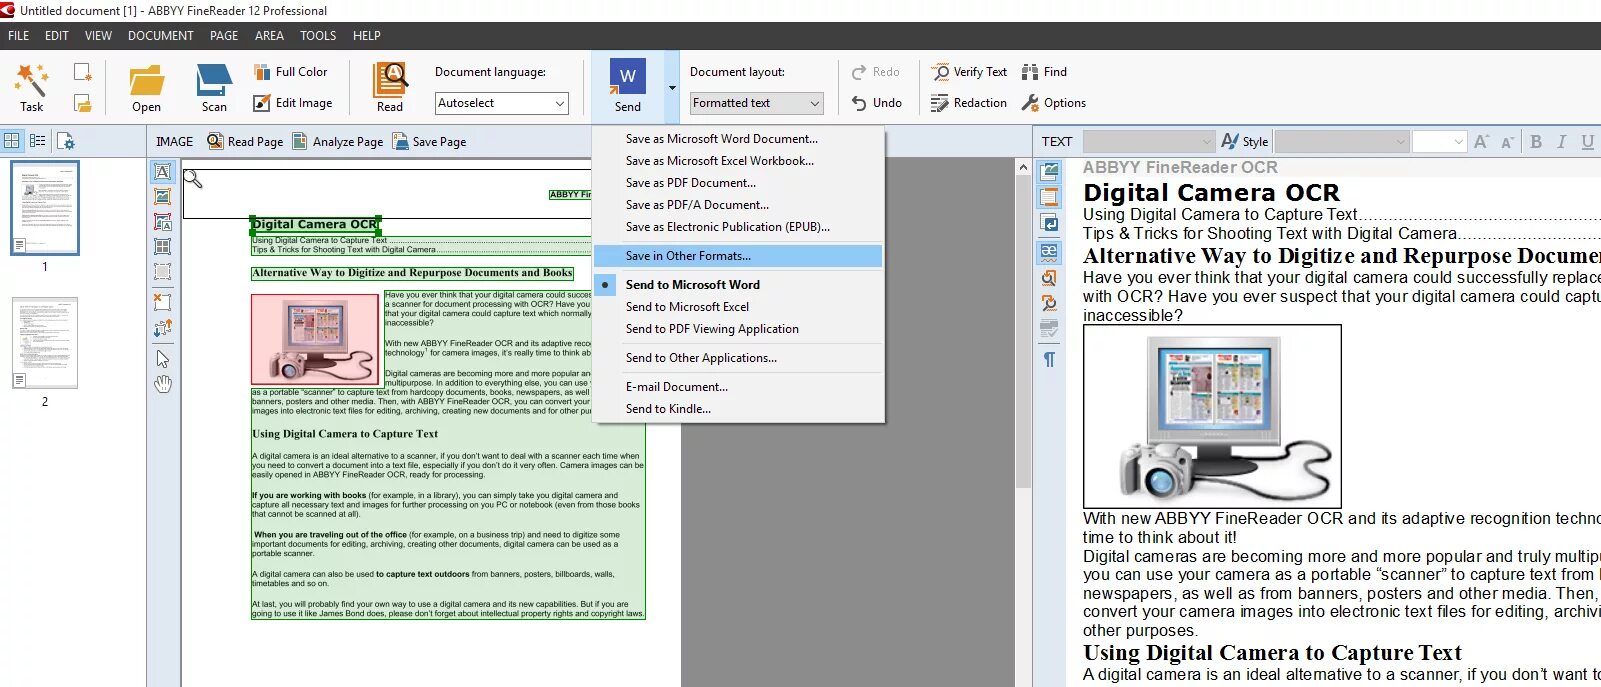The width and height of the screenshot is (1601, 687).
Task: Click the new document icon beside Task
Action: (x=82, y=72)
